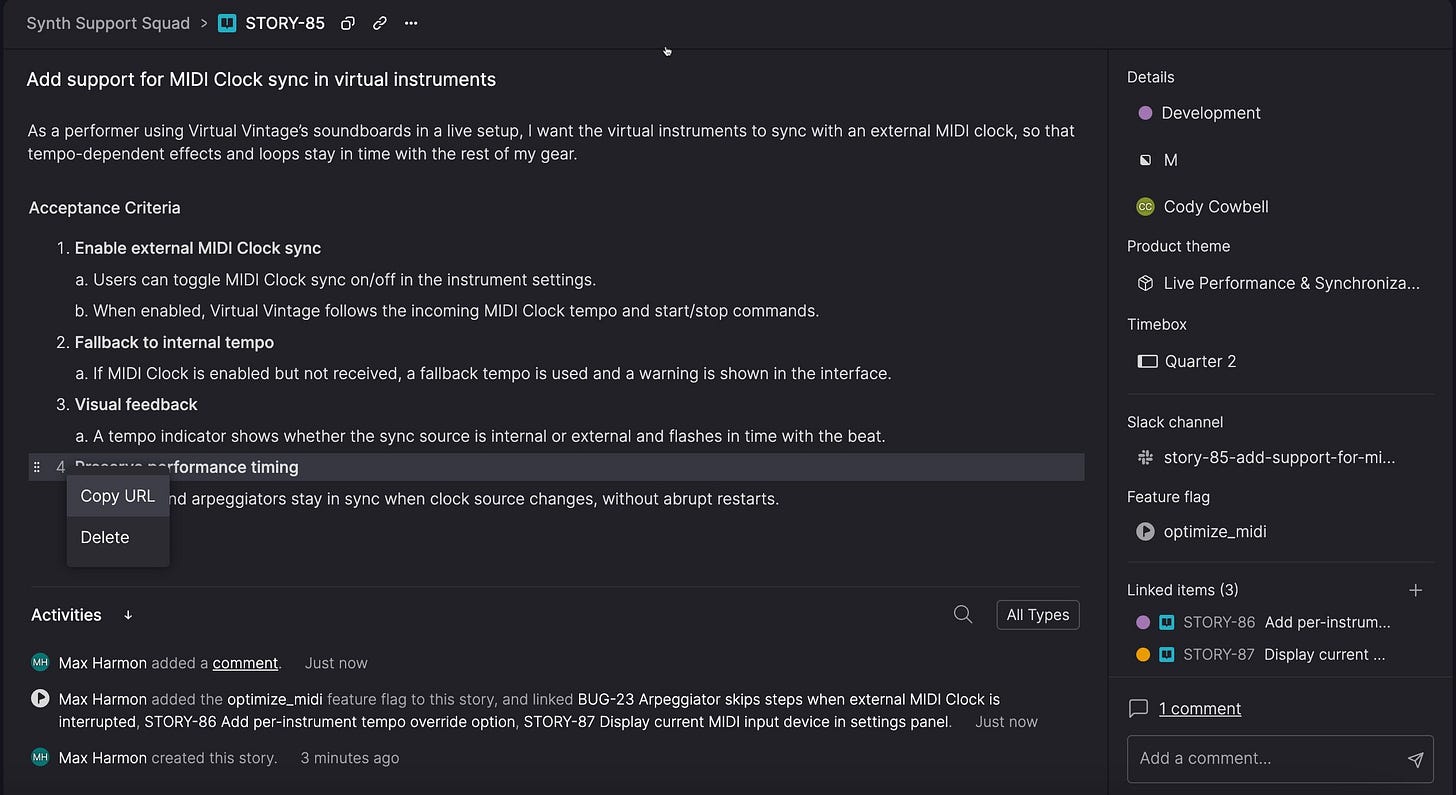Send the comment with the arrow icon

1415,759
